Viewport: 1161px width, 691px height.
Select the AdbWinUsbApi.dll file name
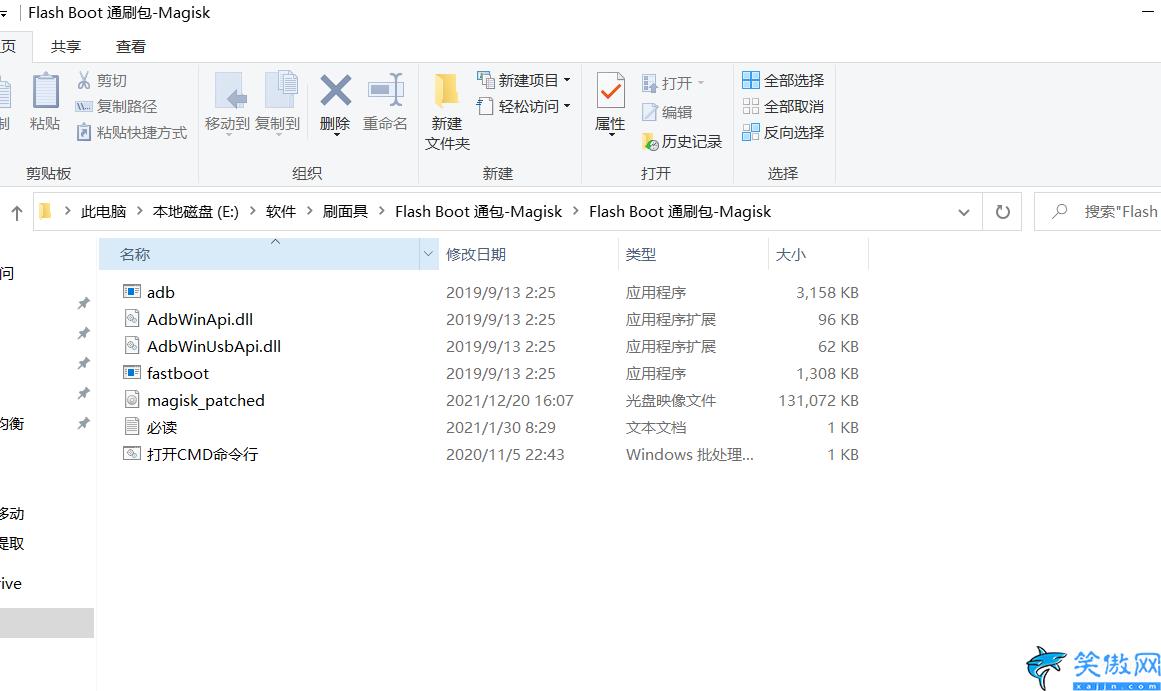214,346
